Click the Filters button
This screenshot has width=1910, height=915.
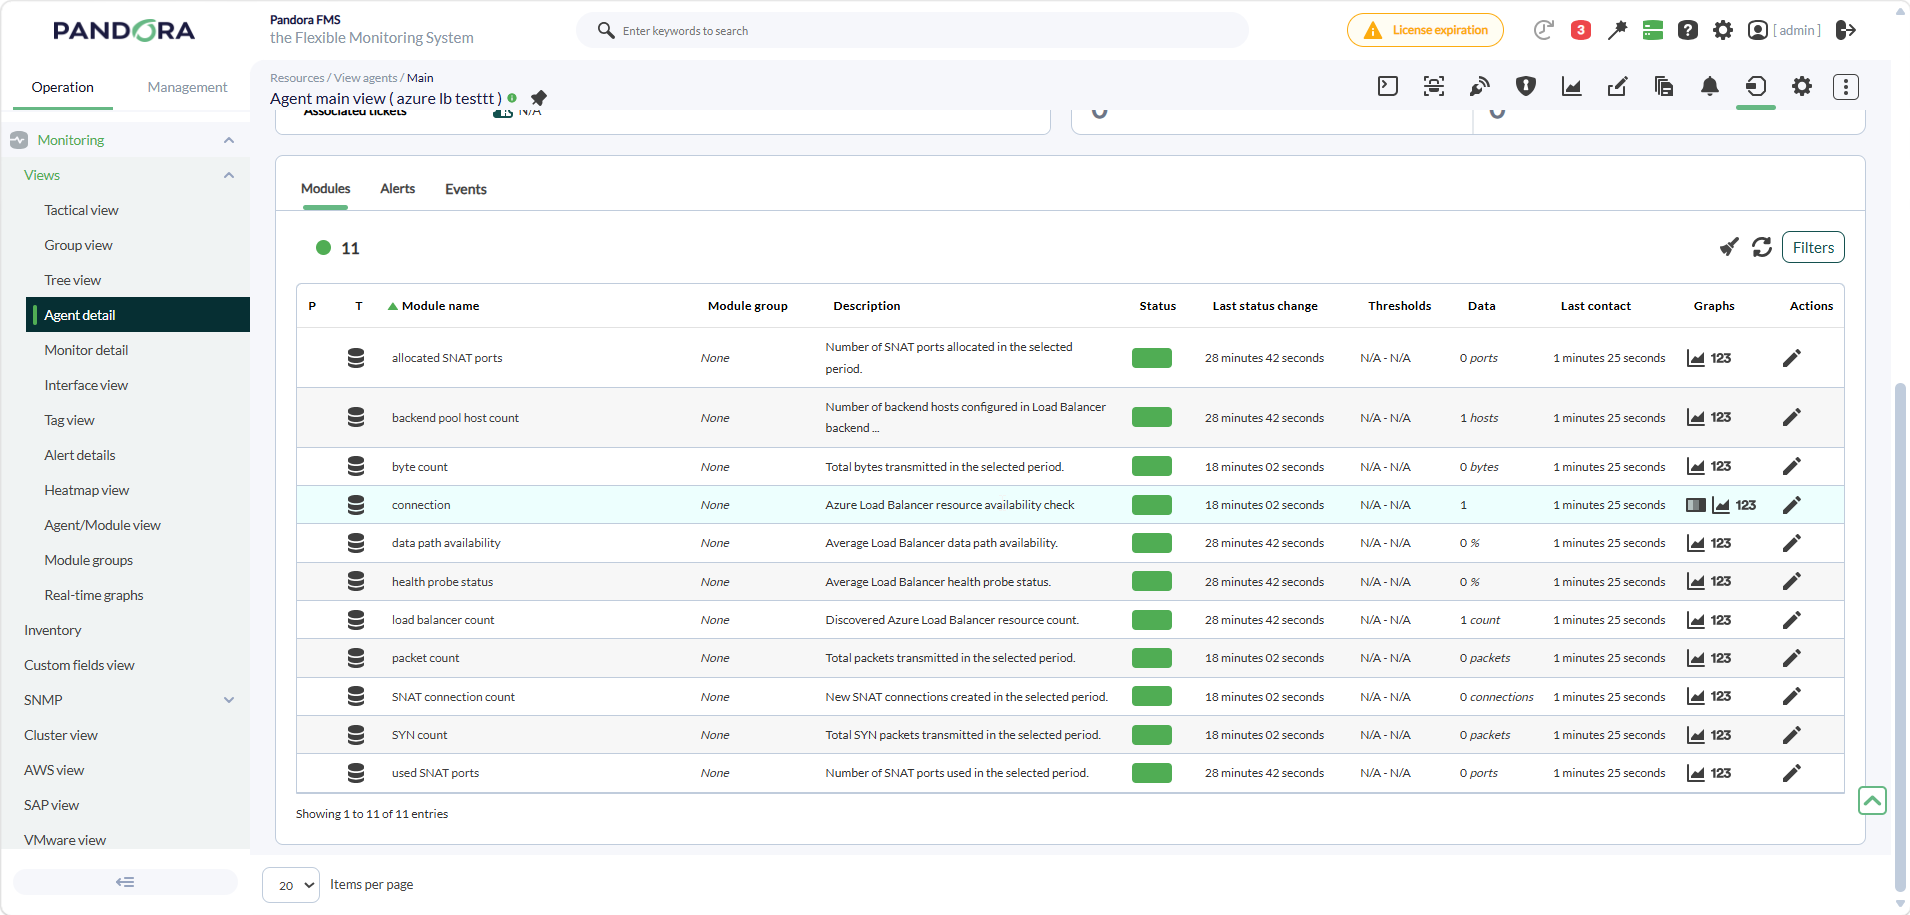coord(1813,247)
